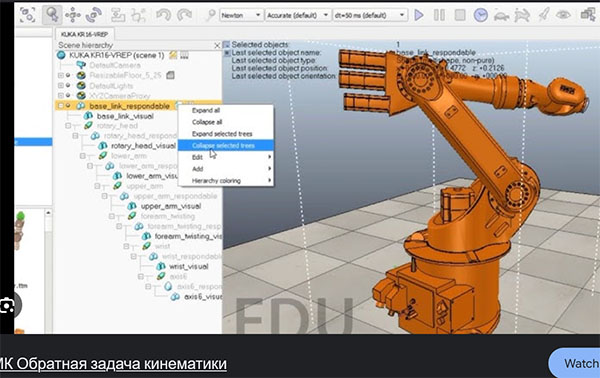Close the Scene hierarchy panel
The height and width of the screenshot is (378, 600).
click(217, 46)
